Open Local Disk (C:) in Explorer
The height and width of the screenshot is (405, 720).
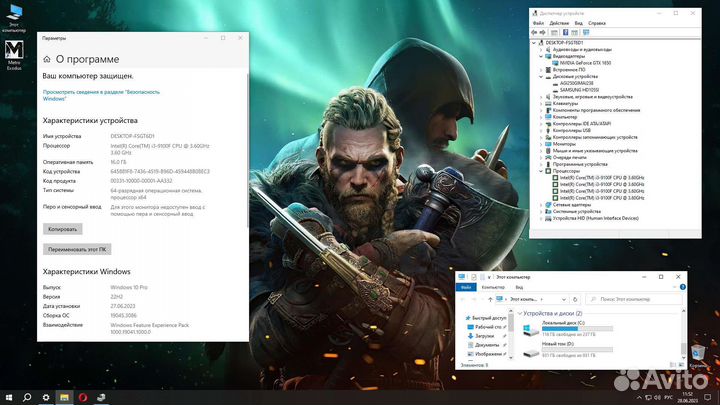pos(568,329)
